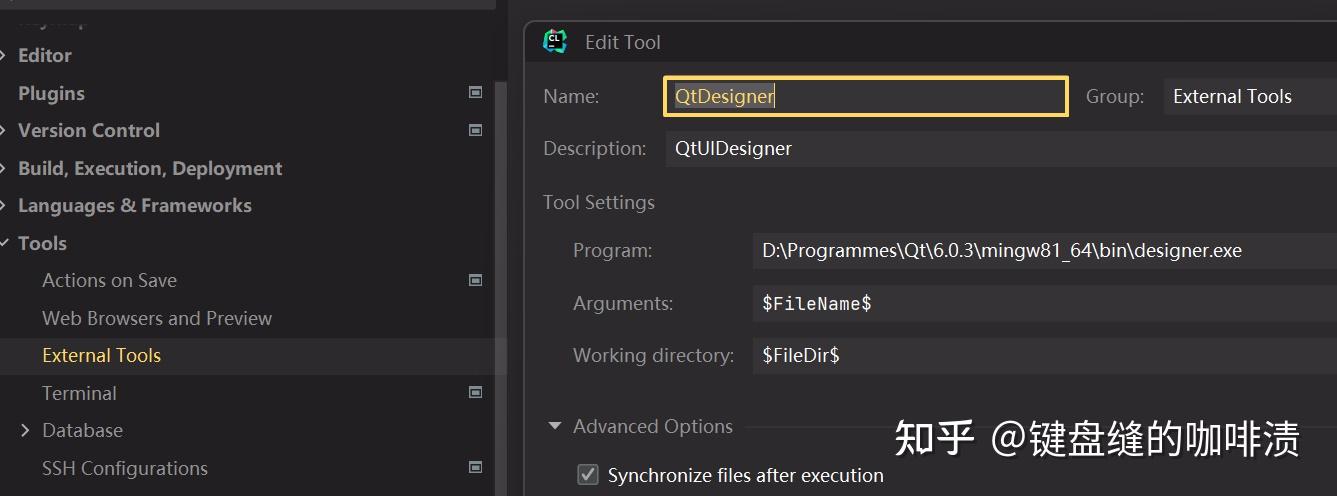
Task: Click the project-level icon beside SSH Configurations
Action: (x=476, y=468)
